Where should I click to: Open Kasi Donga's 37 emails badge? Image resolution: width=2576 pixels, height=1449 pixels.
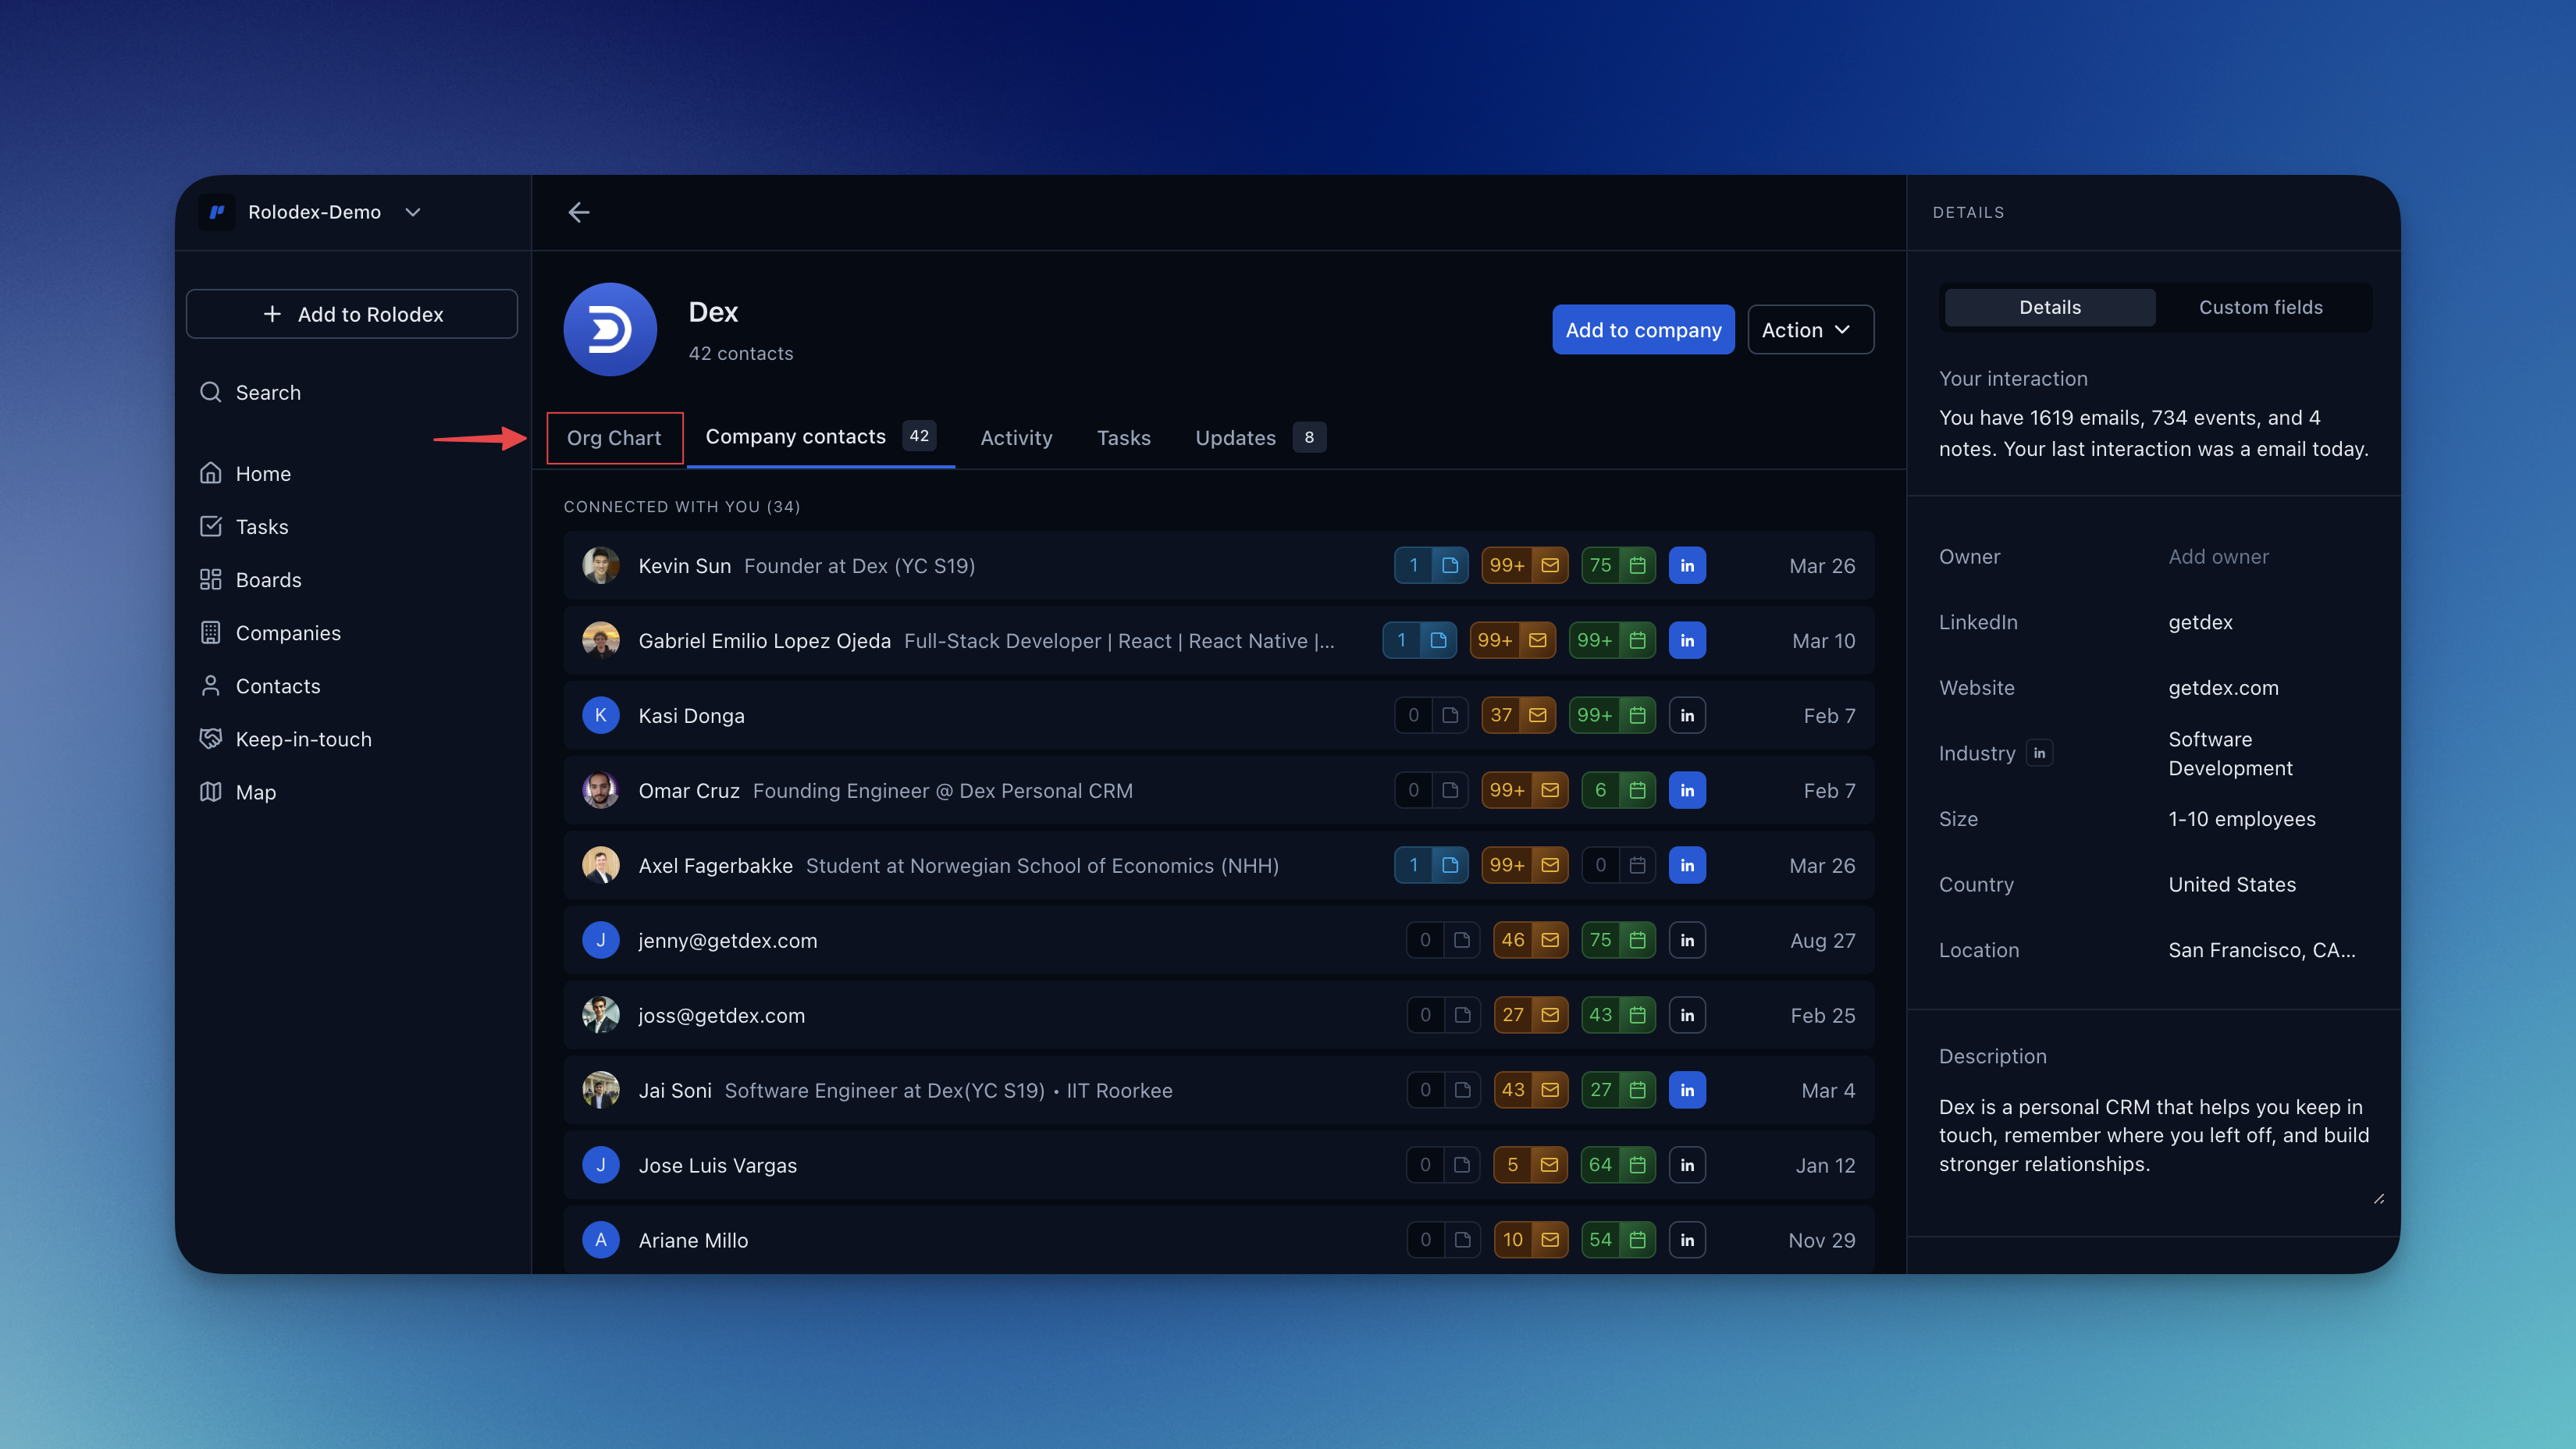click(1518, 716)
